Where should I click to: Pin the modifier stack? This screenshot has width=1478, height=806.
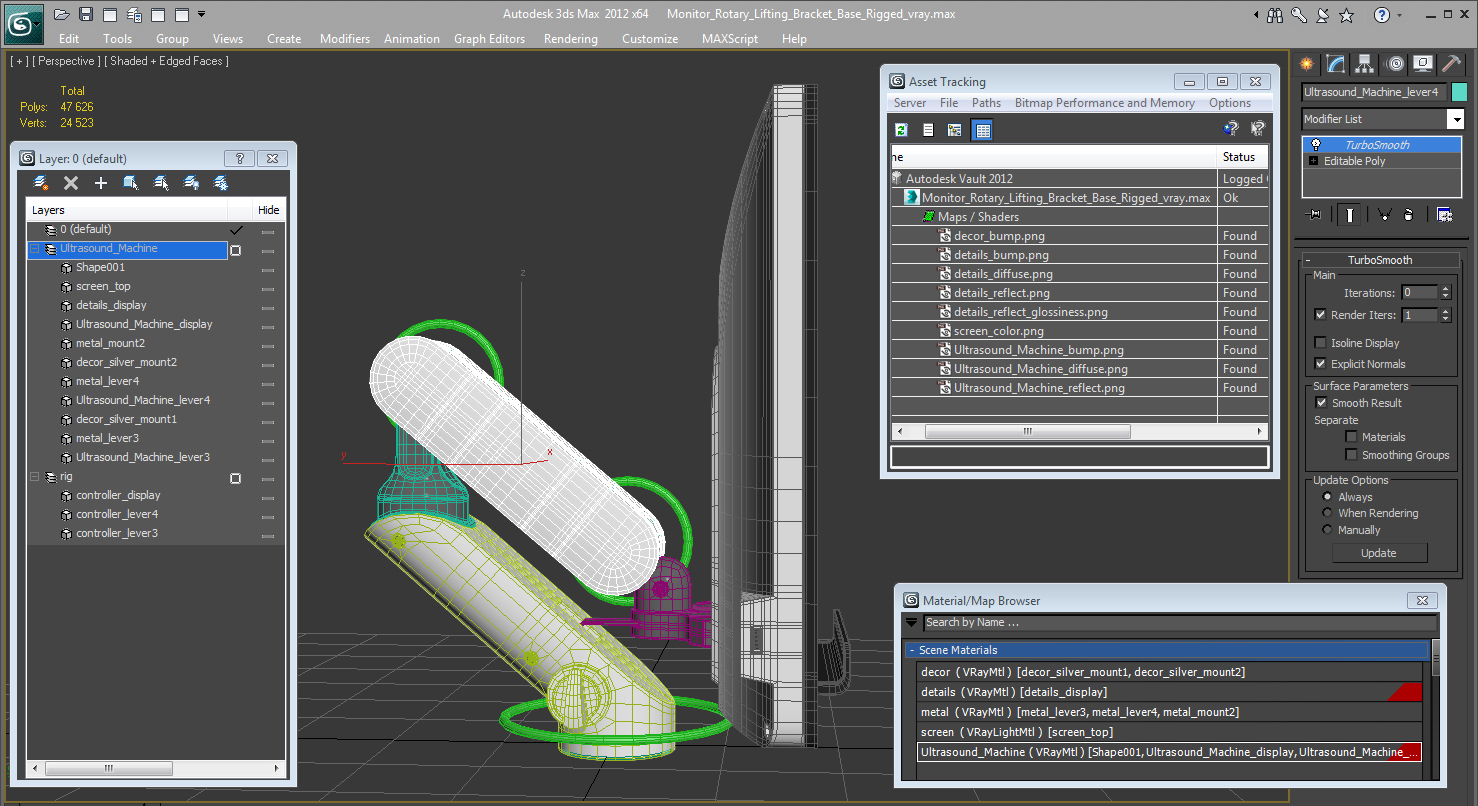[x=1314, y=215]
